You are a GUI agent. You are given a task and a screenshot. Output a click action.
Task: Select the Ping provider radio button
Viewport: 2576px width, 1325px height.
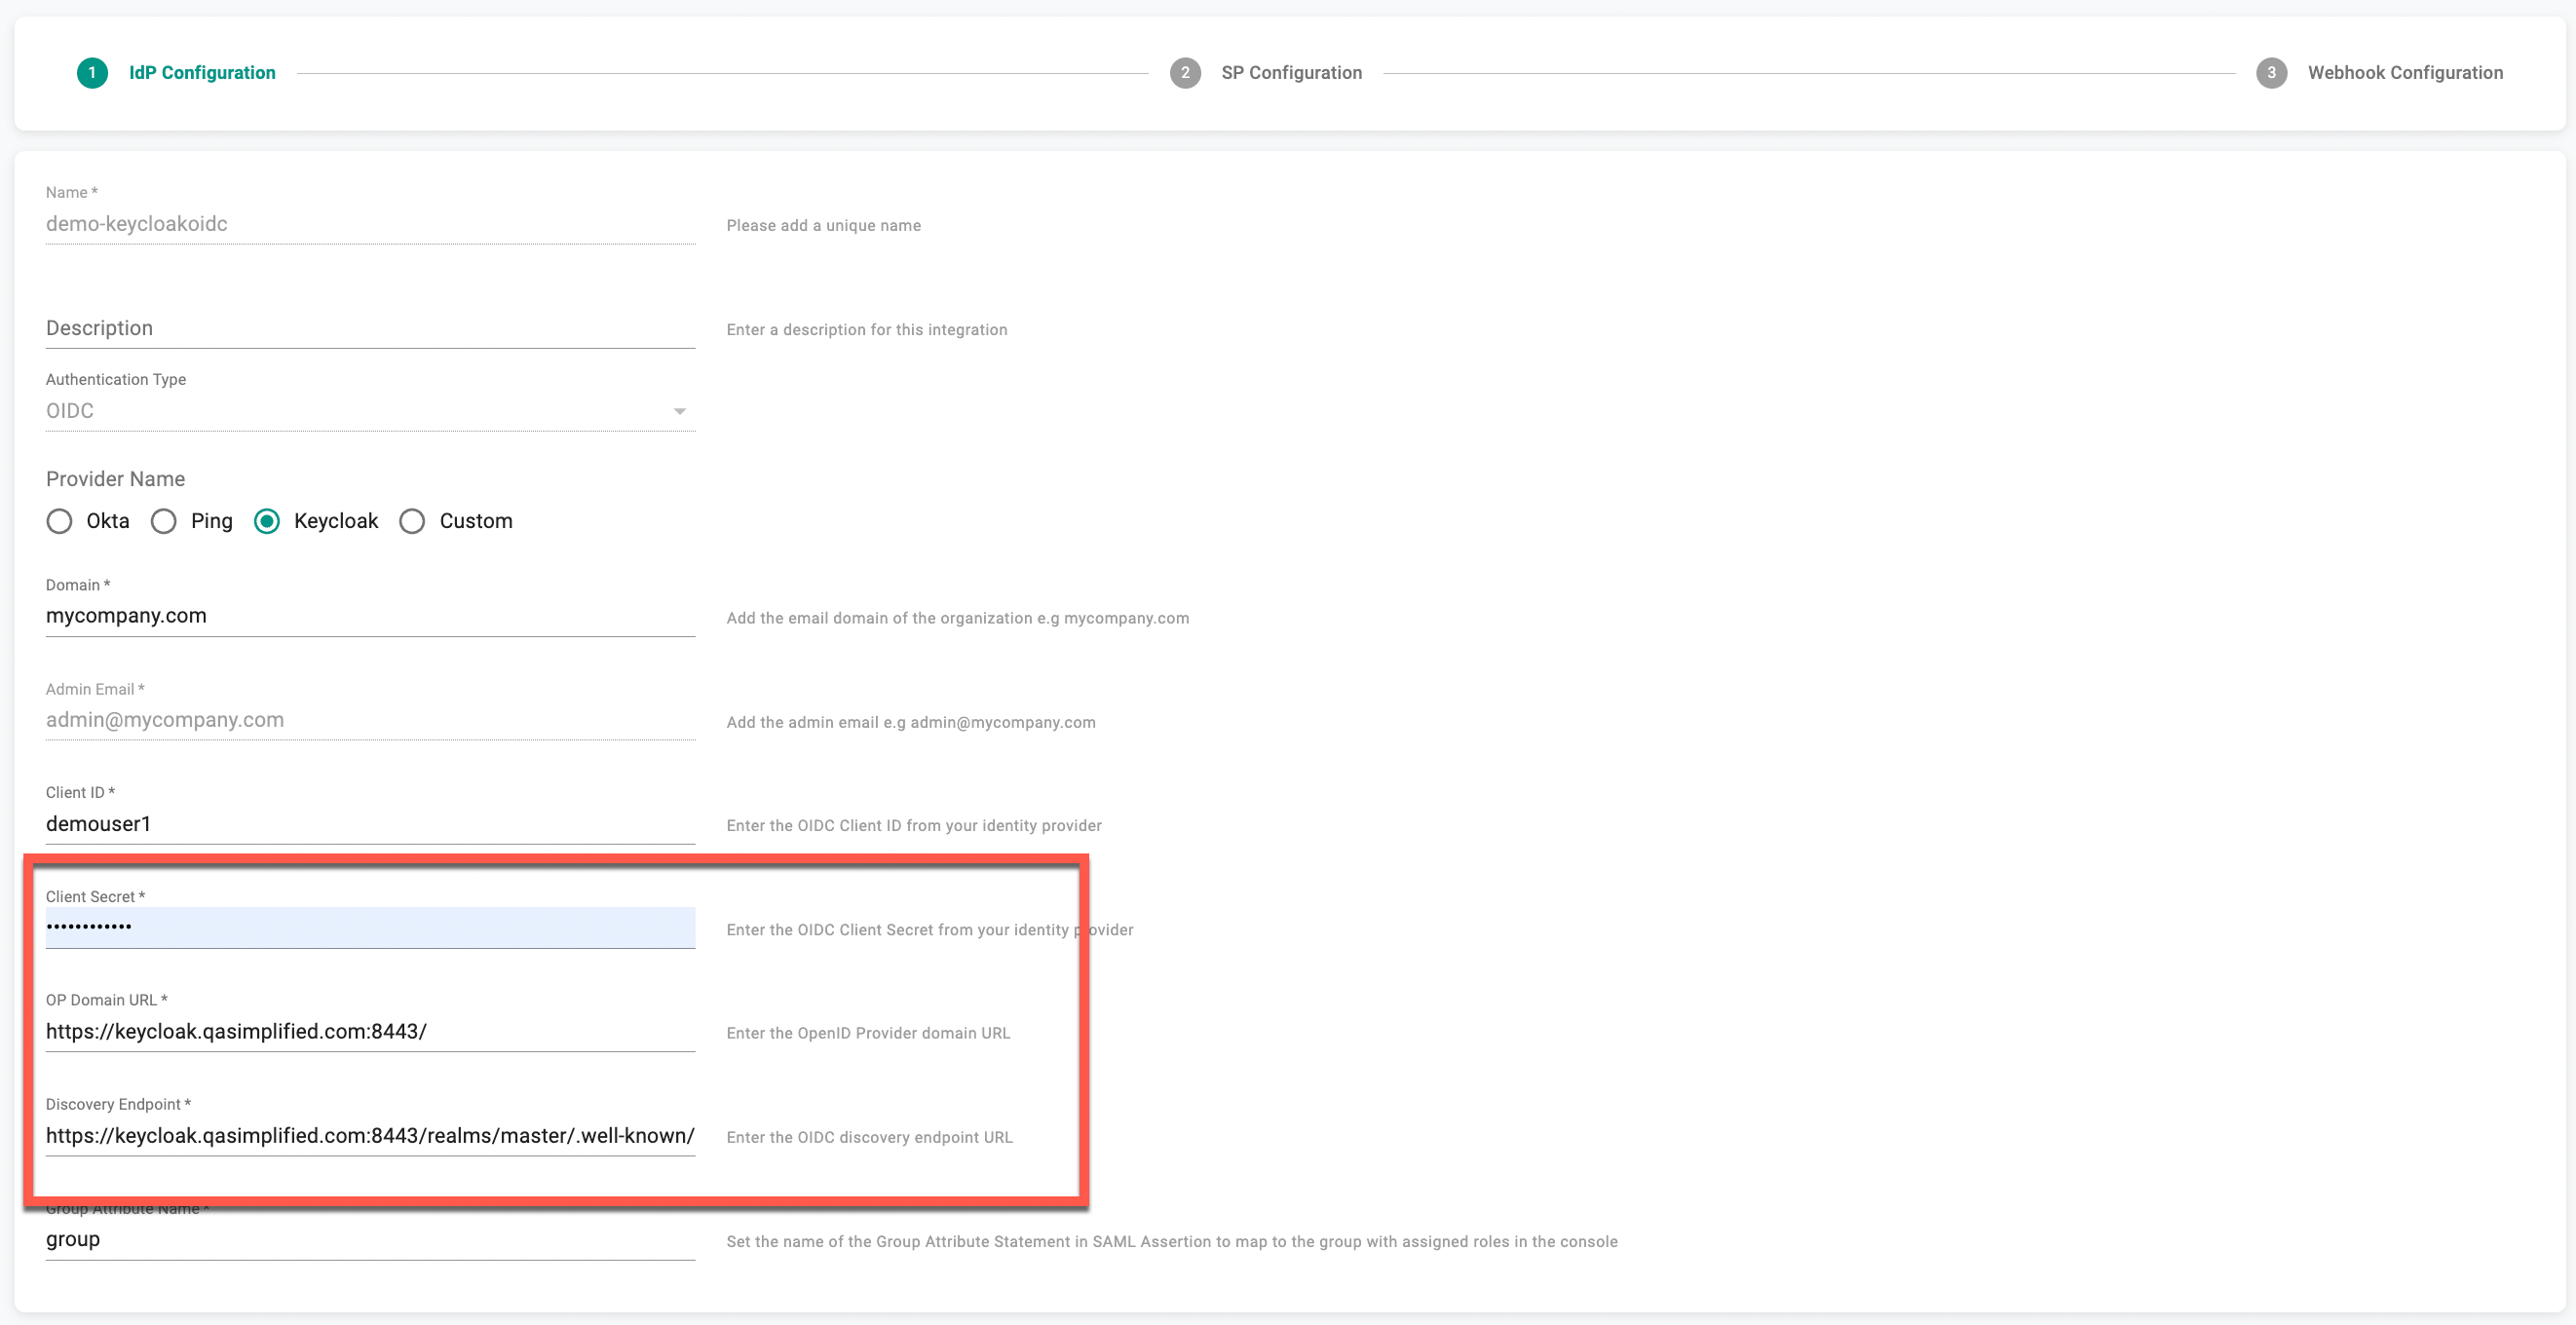[164, 521]
